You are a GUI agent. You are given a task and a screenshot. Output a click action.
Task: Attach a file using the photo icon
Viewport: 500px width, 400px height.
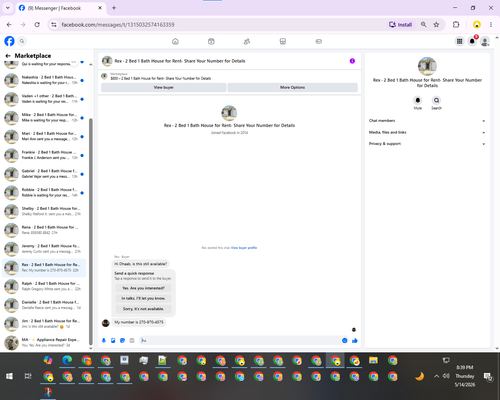point(113,340)
